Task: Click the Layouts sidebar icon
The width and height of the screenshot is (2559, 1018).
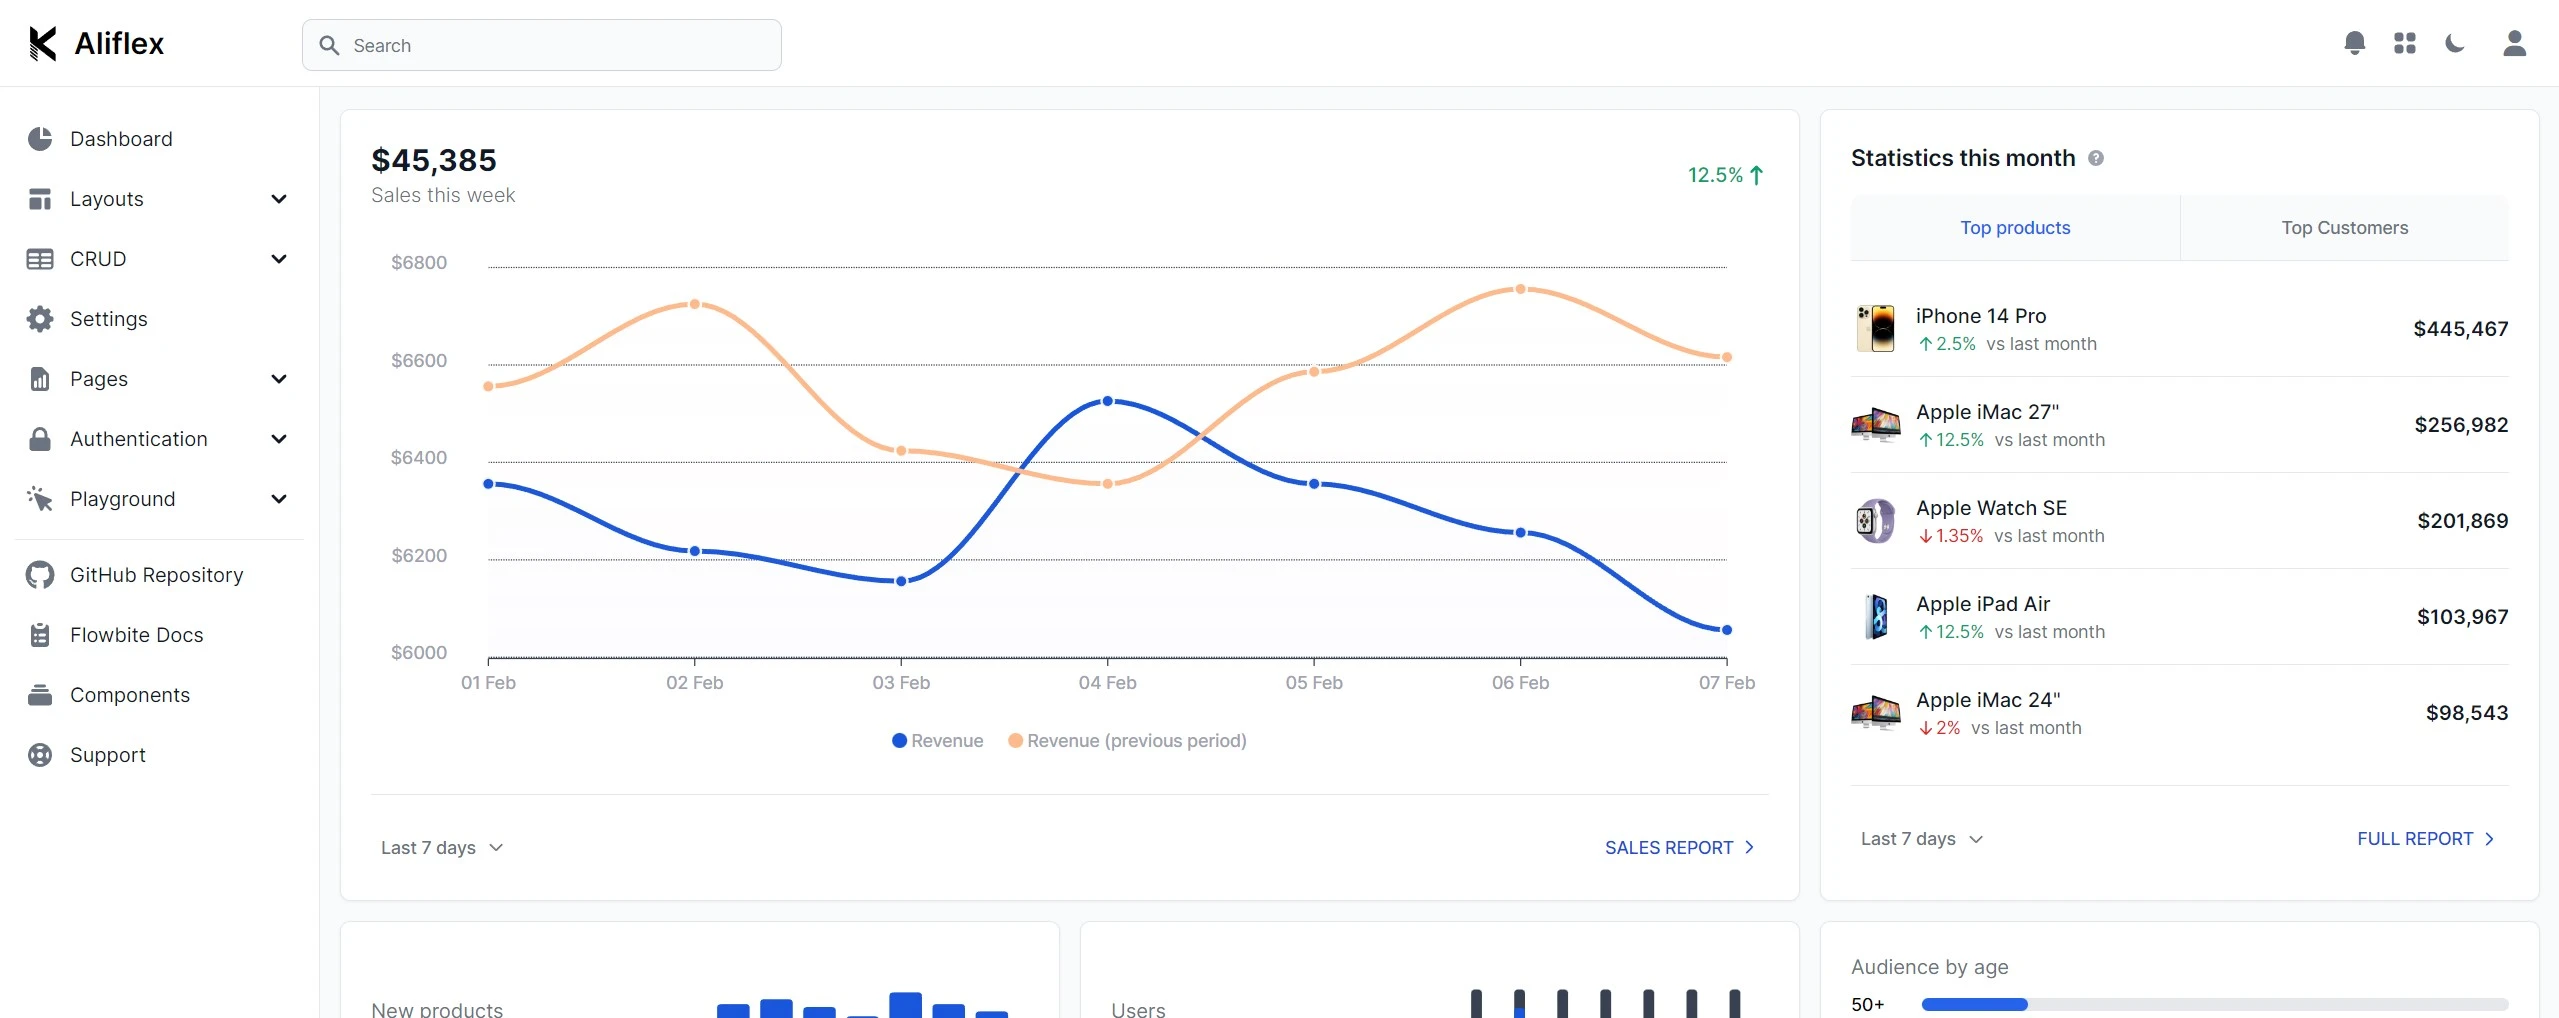Action: pos(40,199)
